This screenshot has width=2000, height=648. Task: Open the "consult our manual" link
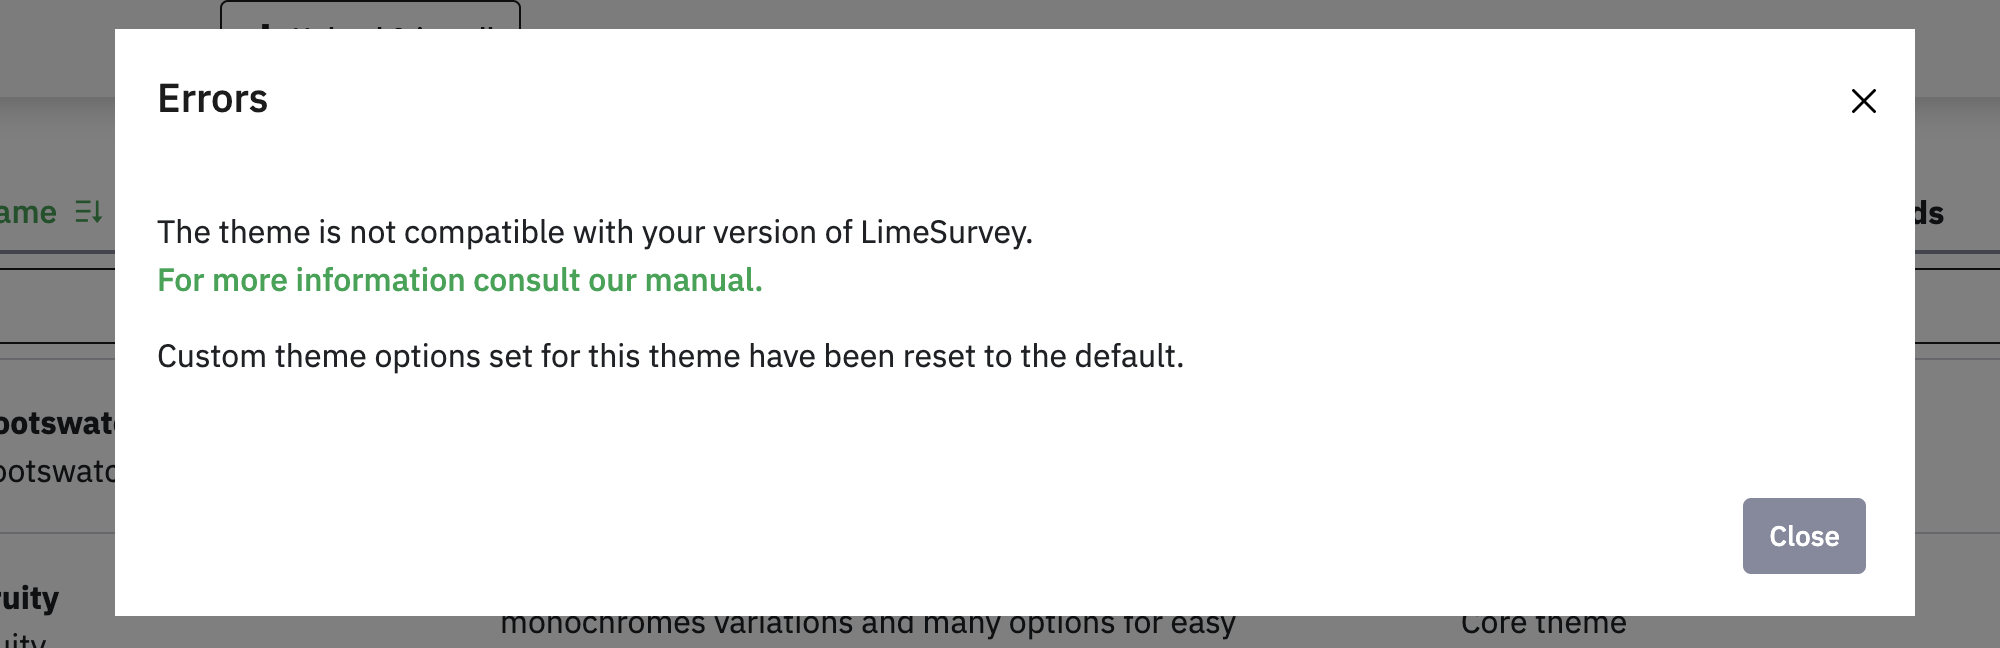[460, 281]
